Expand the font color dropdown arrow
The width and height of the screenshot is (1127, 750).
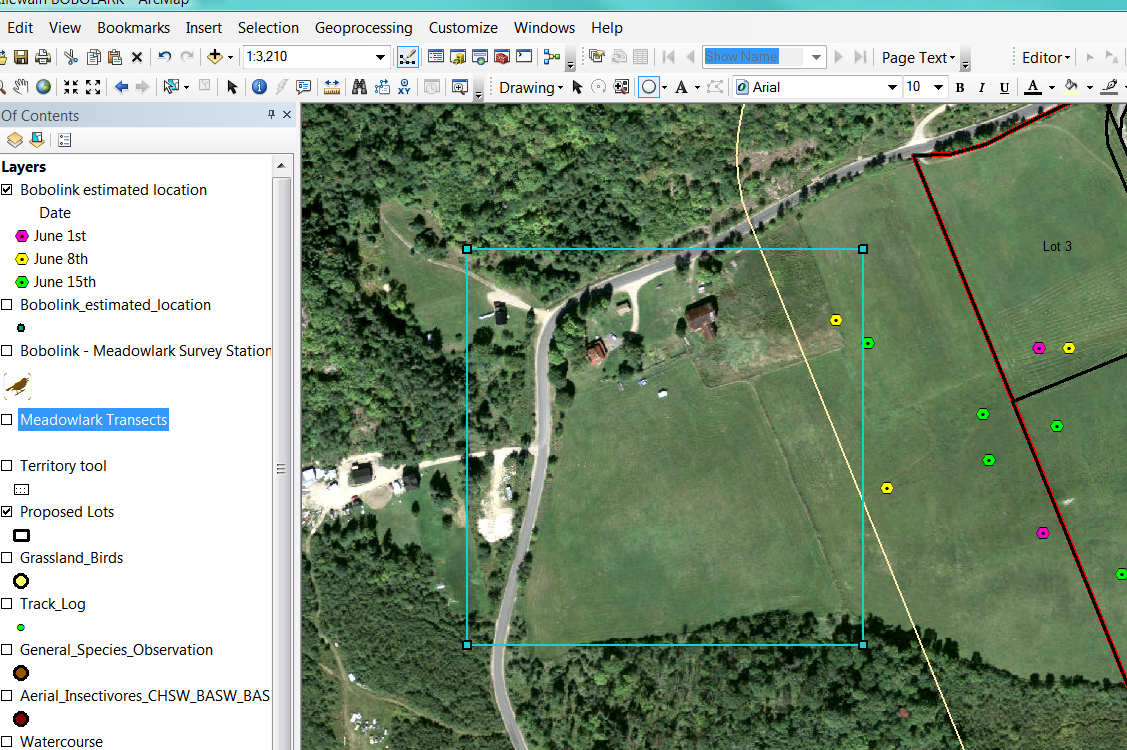click(1052, 88)
